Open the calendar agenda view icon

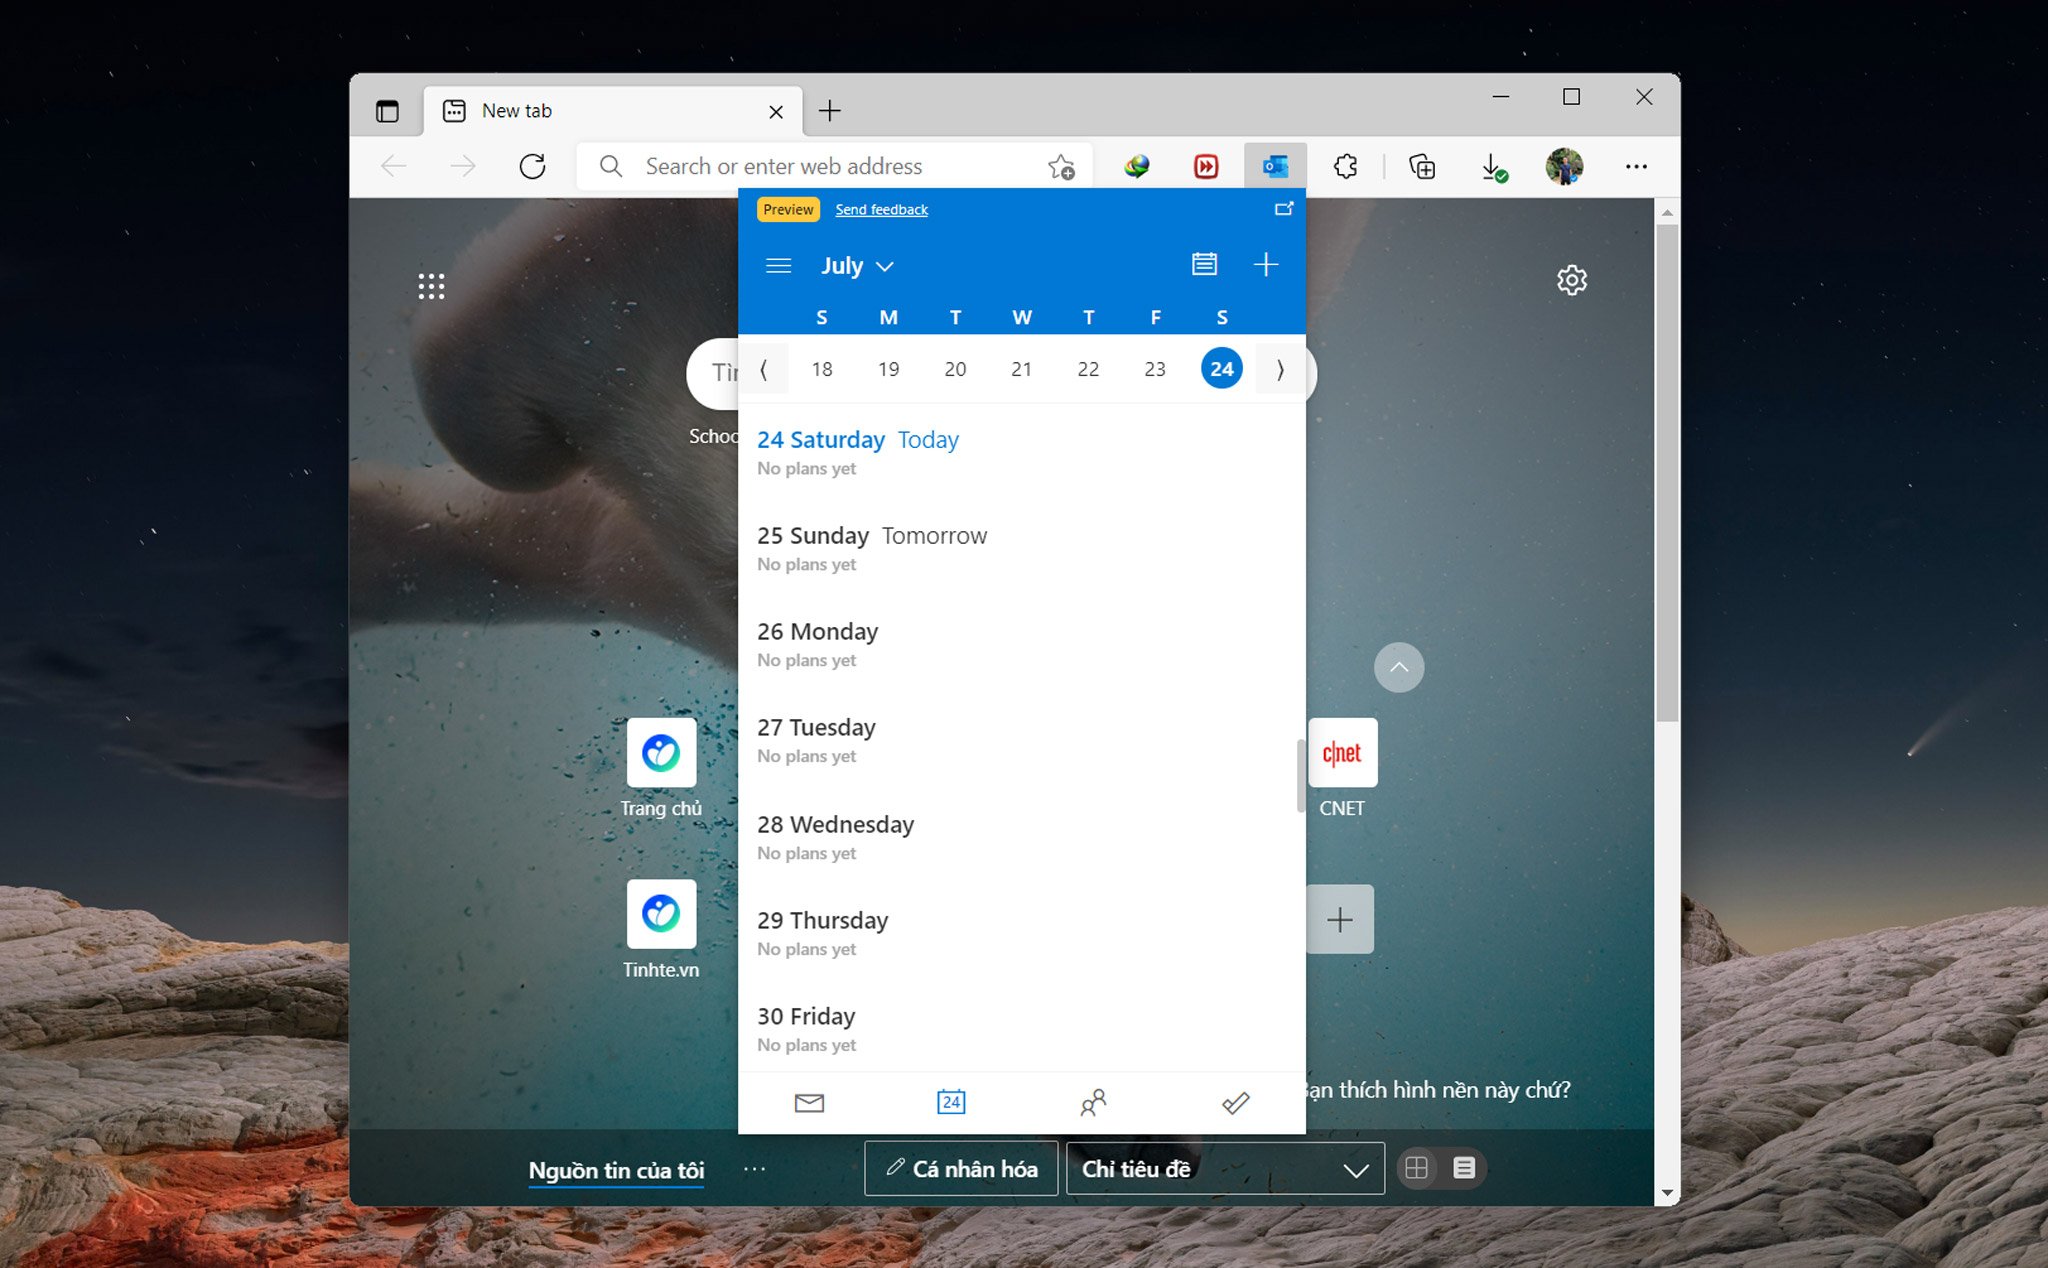click(1204, 264)
